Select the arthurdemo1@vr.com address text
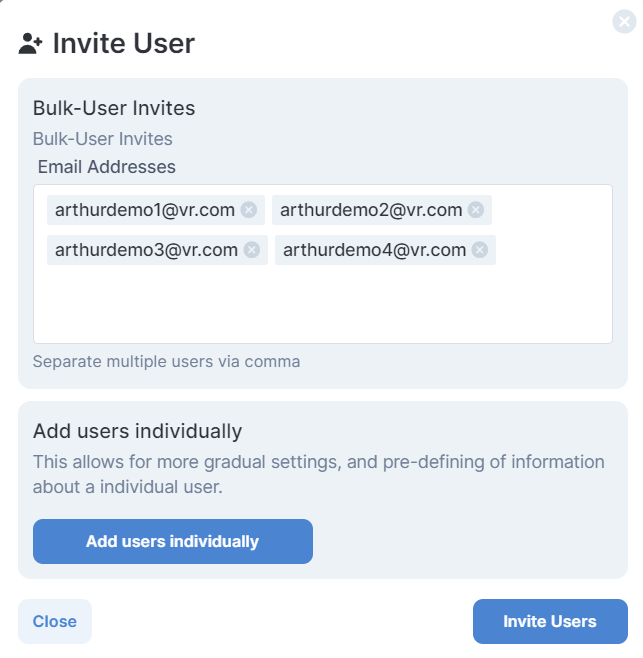Screen dimensions: 643x658 tap(145, 210)
